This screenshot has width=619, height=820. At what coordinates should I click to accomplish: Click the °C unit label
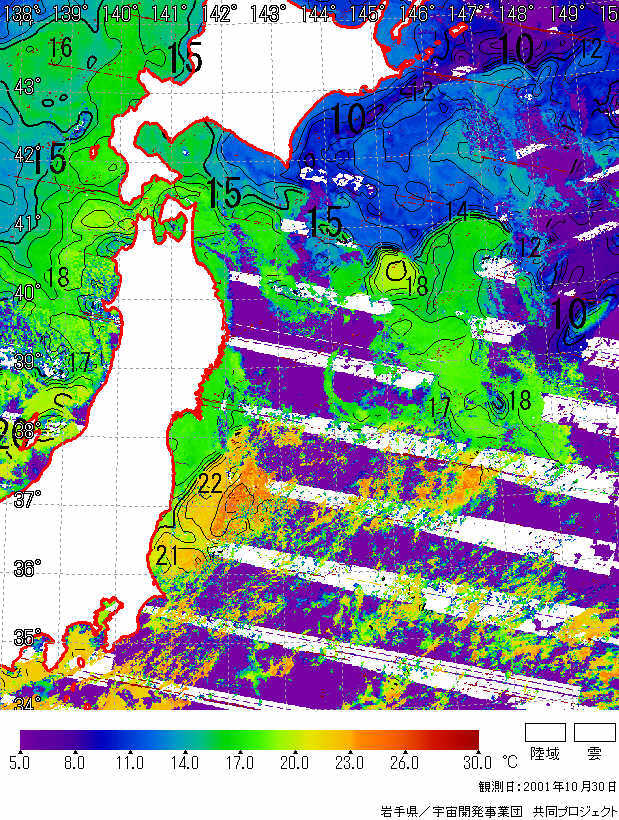[510, 762]
